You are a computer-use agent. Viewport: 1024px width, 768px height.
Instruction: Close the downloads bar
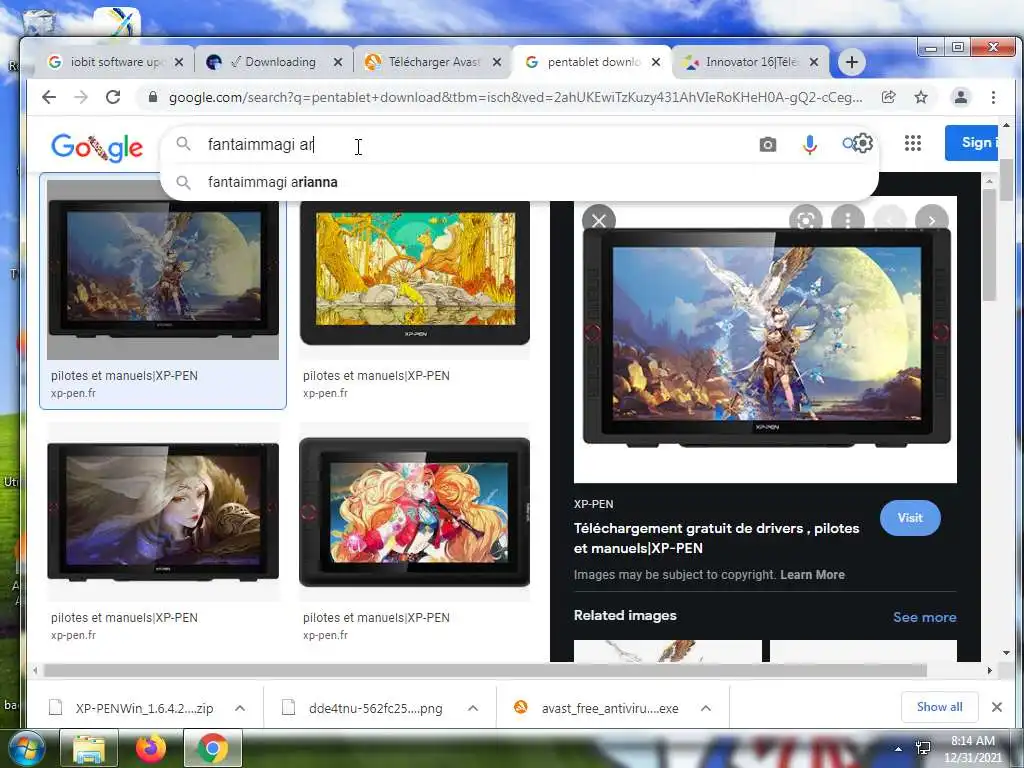pyautogui.click(x=997, y=707)
